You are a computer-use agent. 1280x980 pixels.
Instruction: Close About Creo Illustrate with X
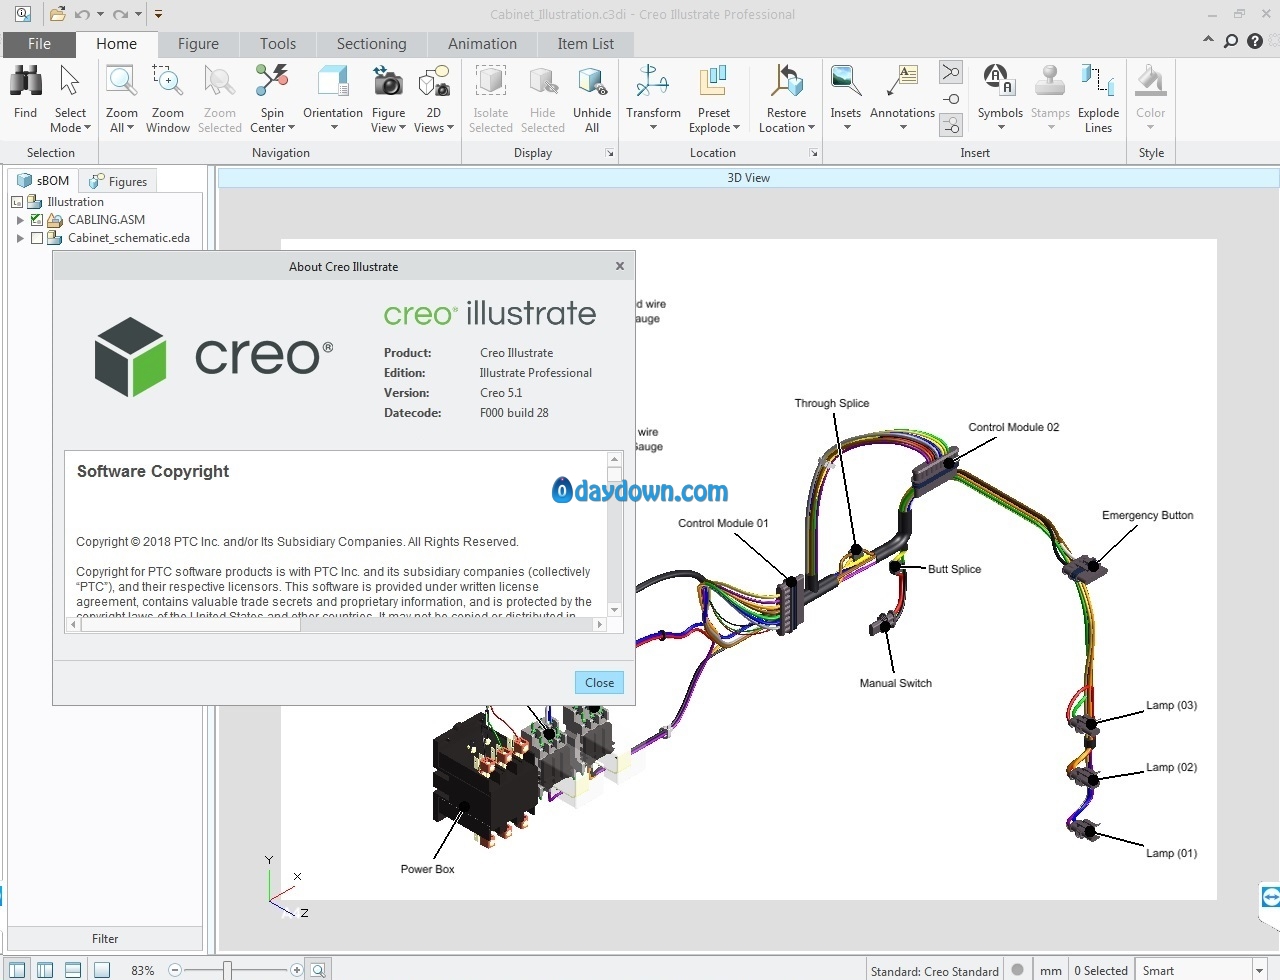(x=620, y=266)
